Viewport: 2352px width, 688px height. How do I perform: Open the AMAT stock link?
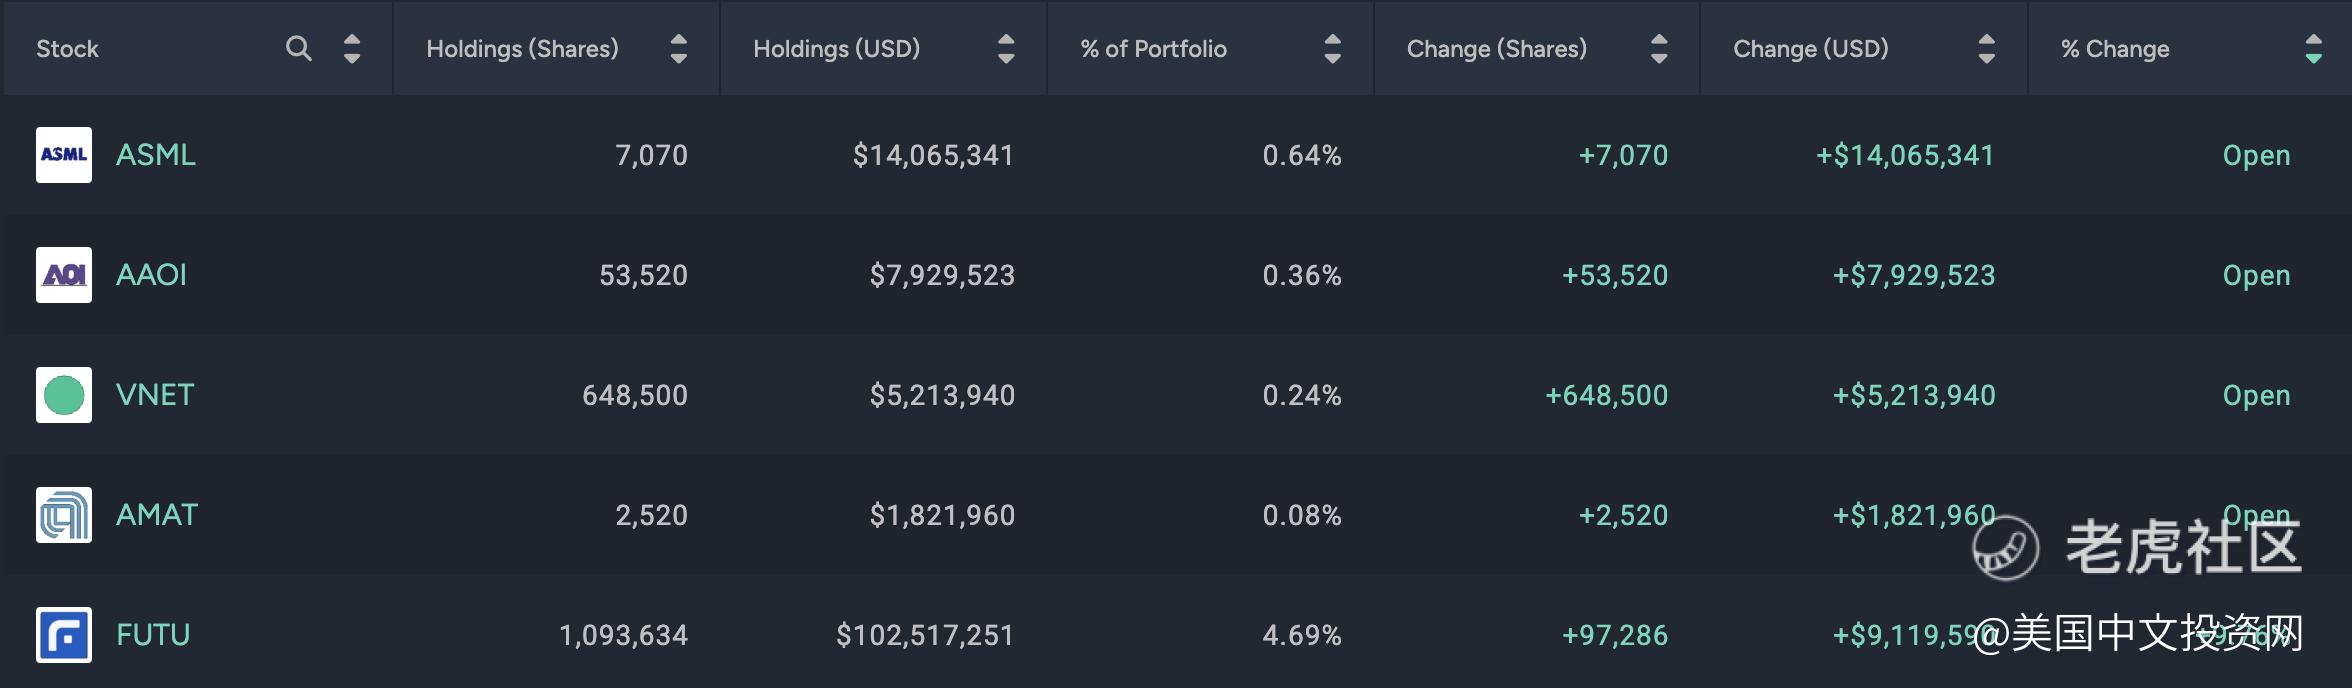pyautogui.click(x=157, y=515)
